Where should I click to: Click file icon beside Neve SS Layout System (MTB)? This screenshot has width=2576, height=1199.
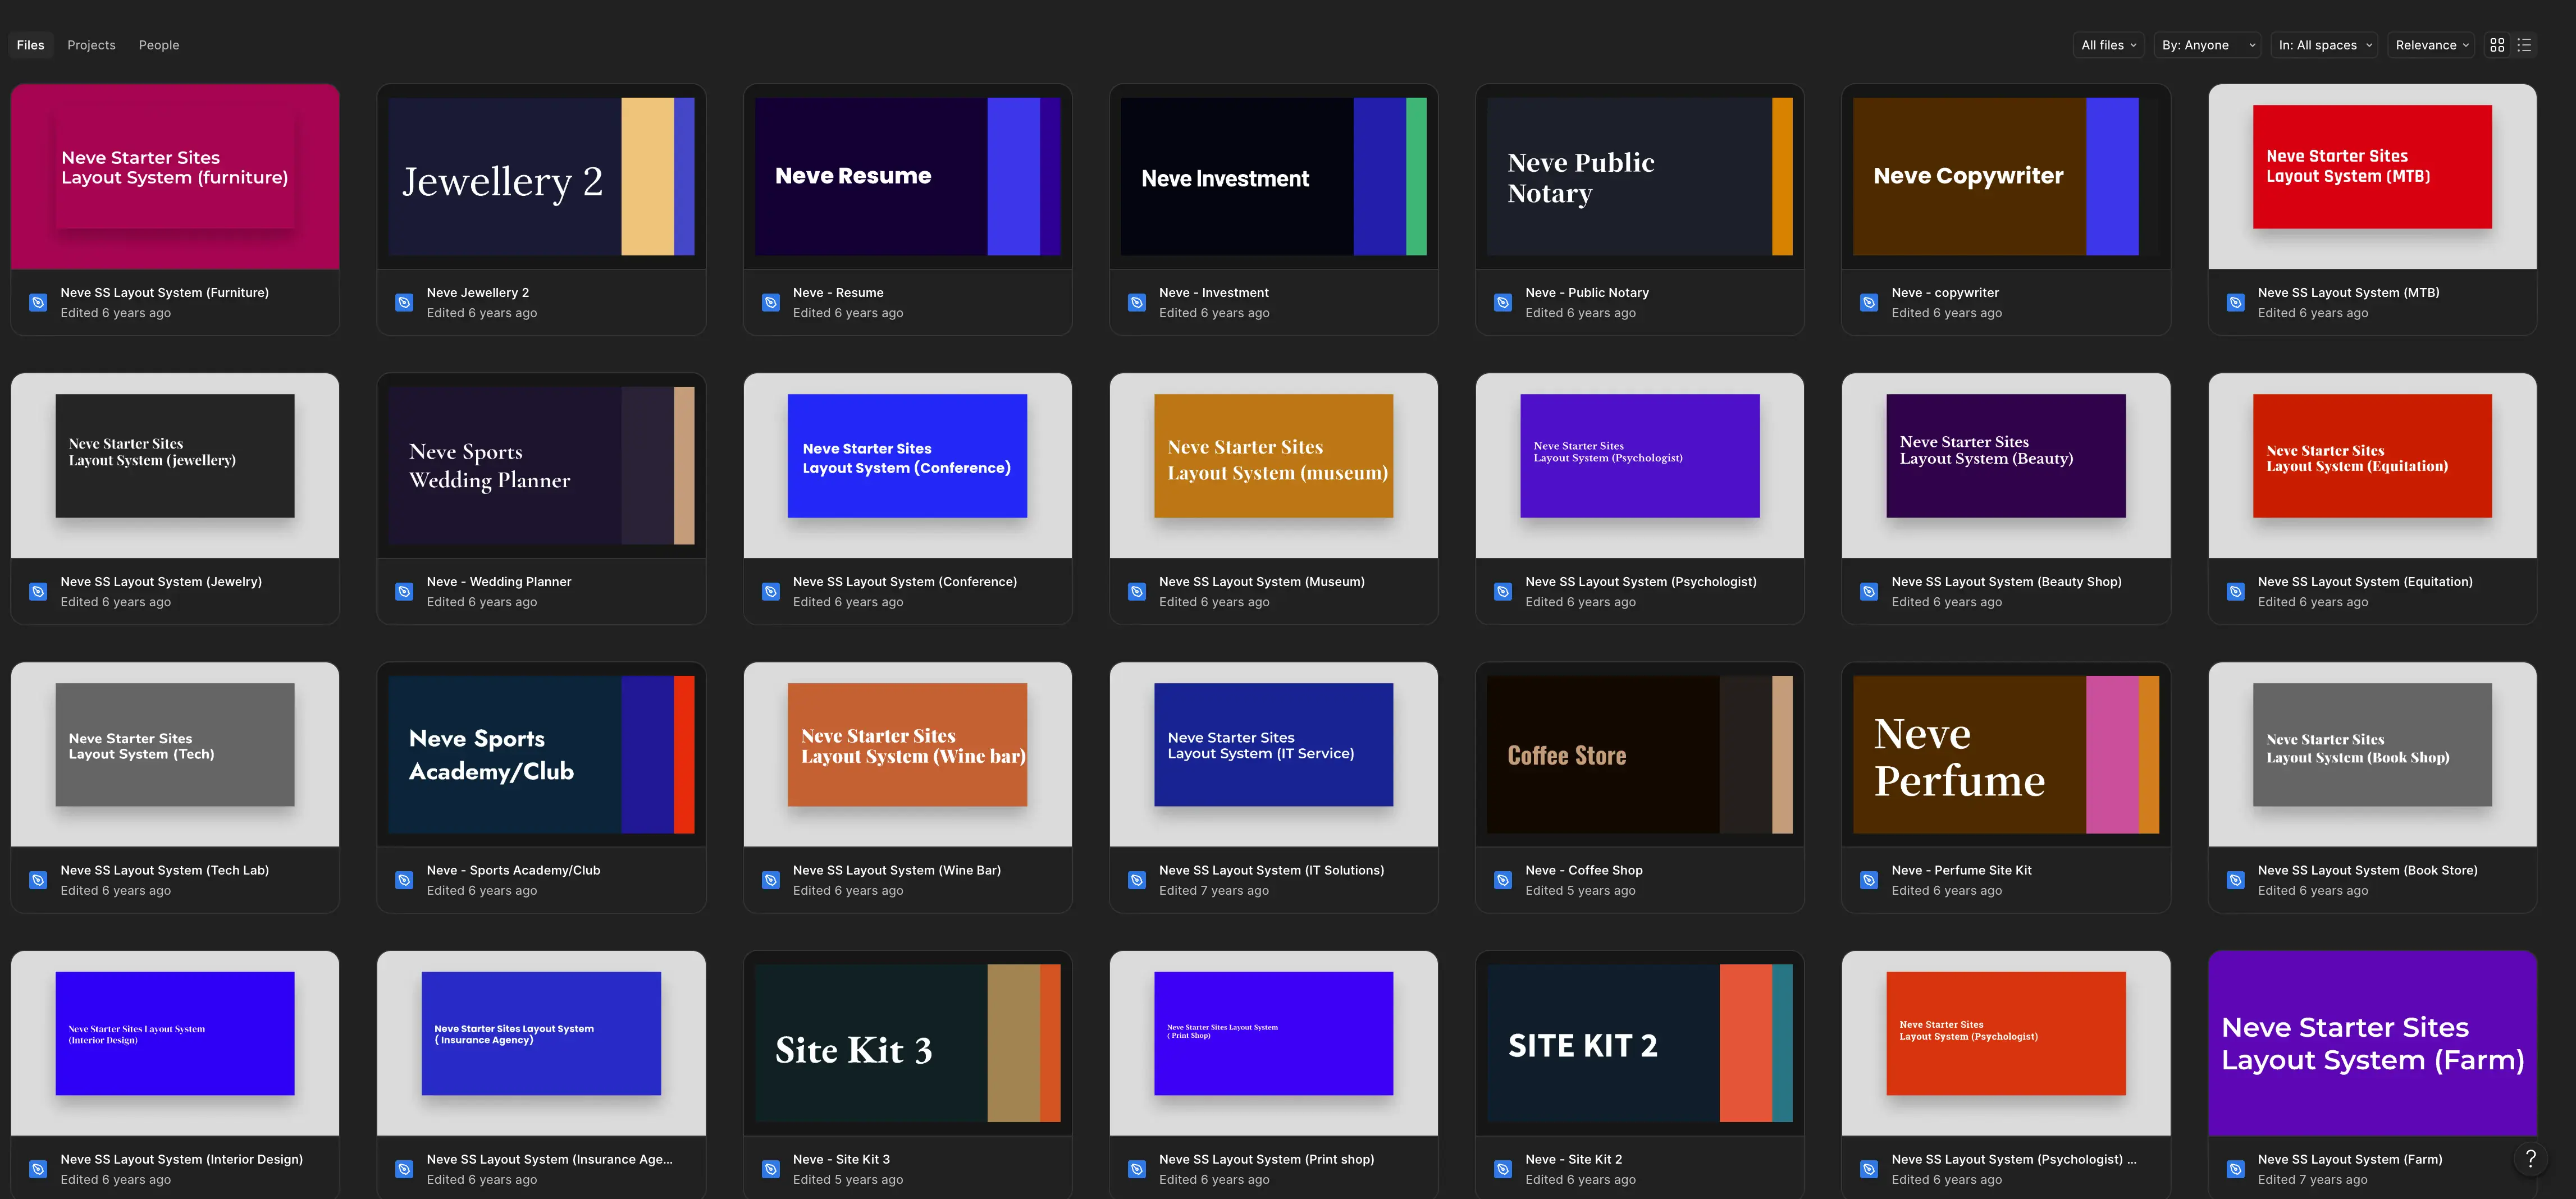[2235, 302]
